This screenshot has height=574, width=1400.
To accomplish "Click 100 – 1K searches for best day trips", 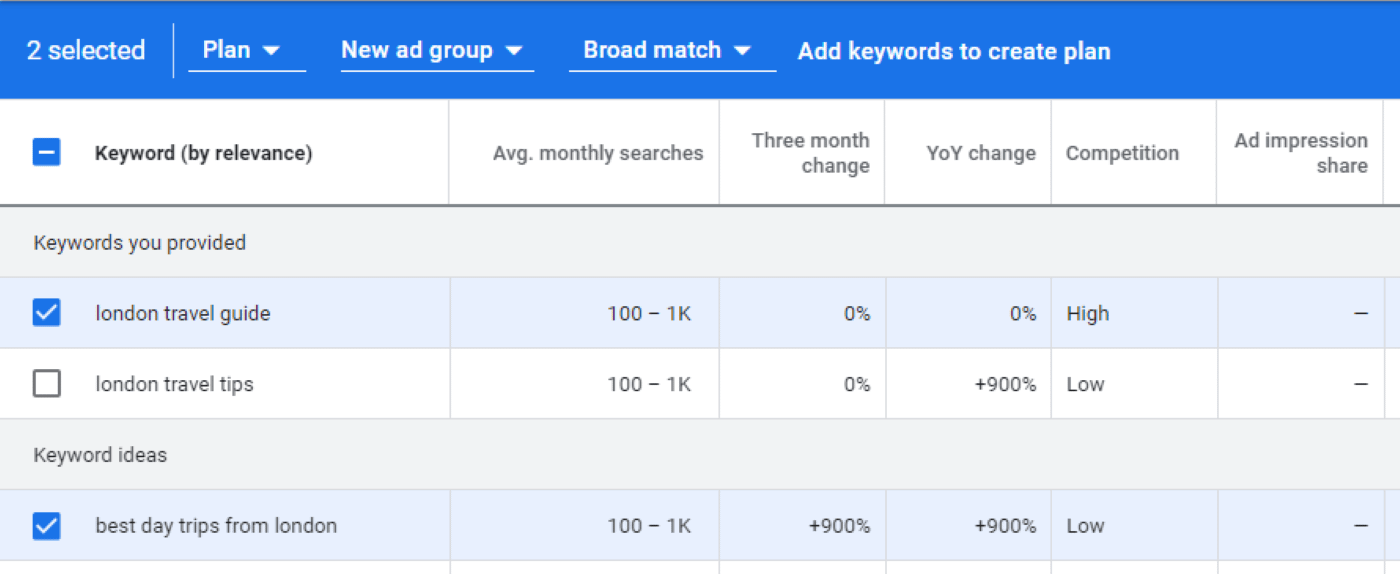I will pyautogui.click(x=649, y=526).
